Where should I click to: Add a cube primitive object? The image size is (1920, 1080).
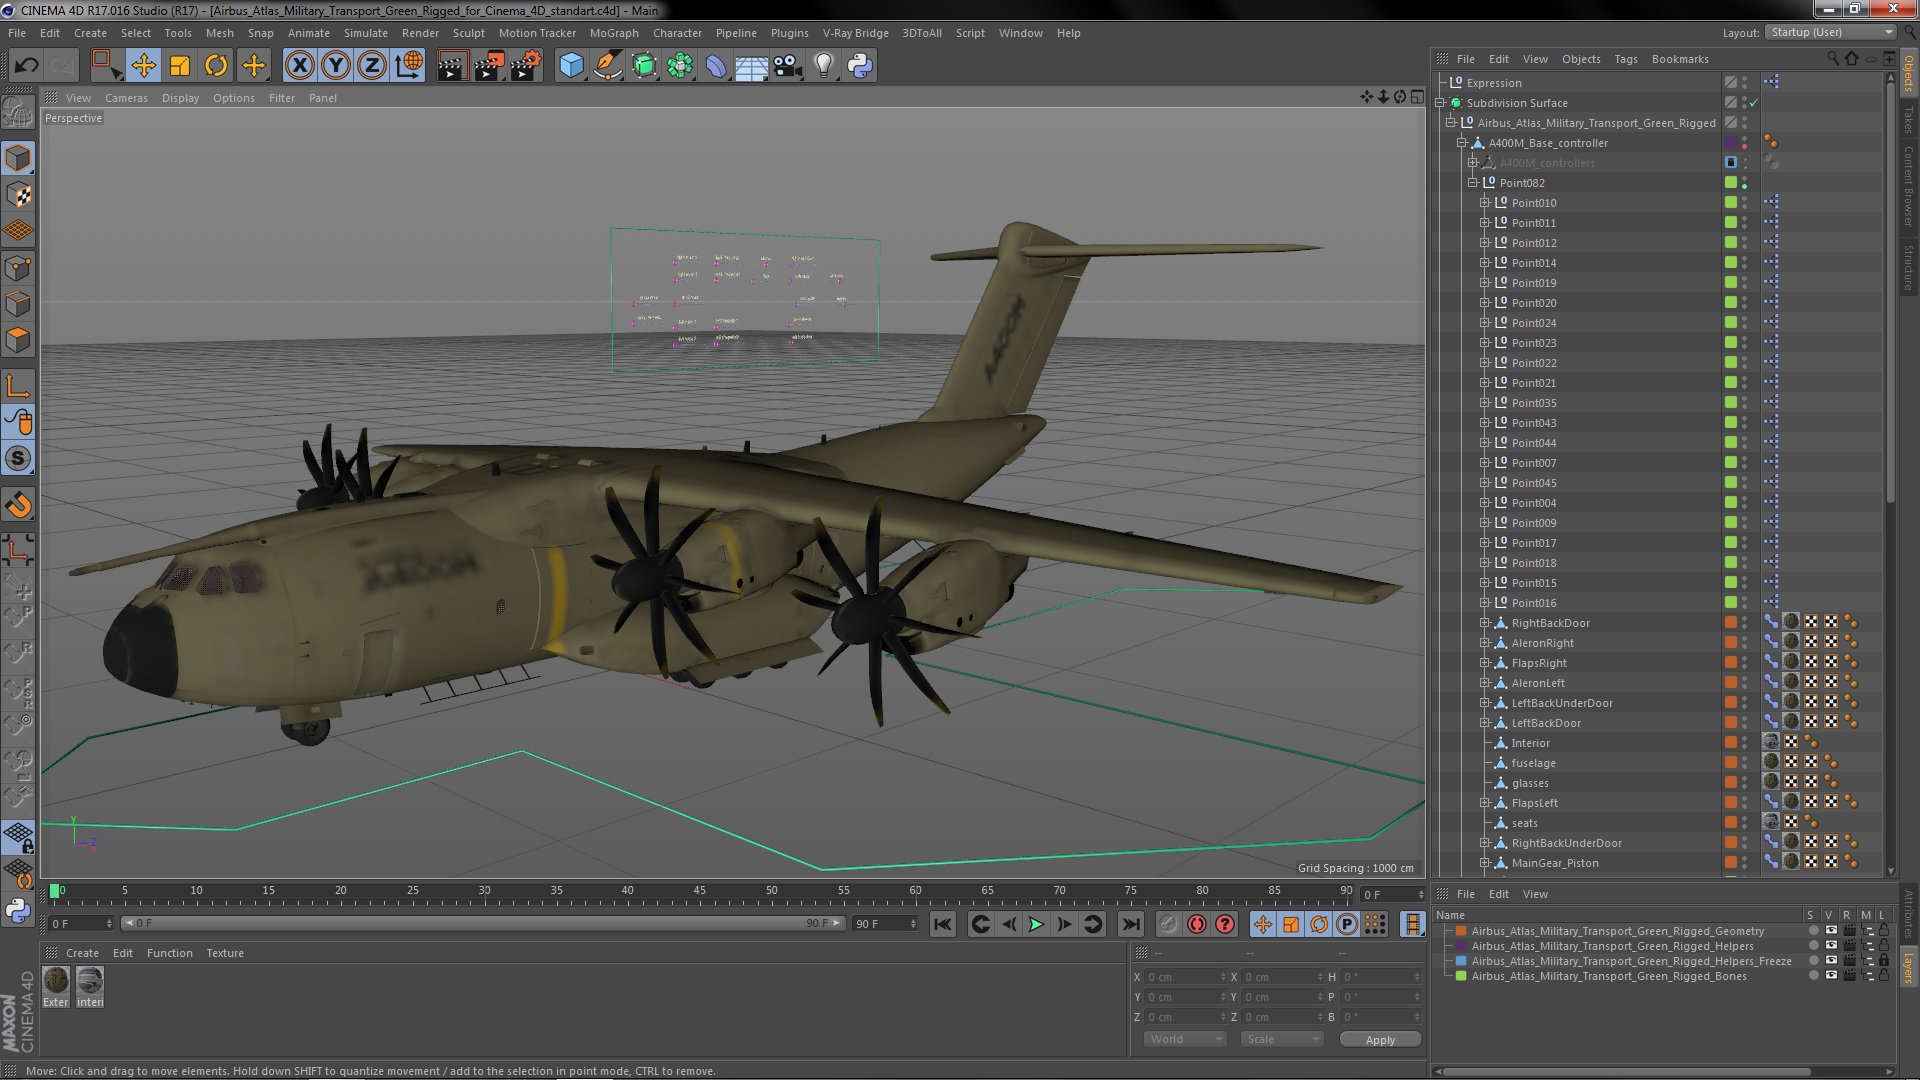click(571, 66)
